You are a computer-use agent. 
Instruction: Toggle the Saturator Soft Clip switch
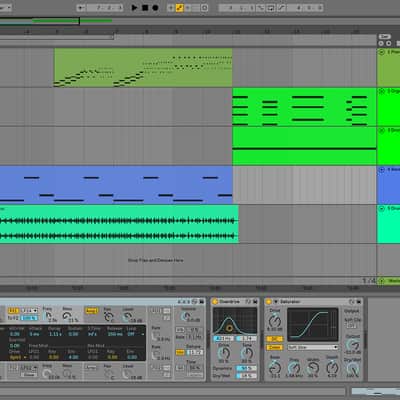coord(351,325)
